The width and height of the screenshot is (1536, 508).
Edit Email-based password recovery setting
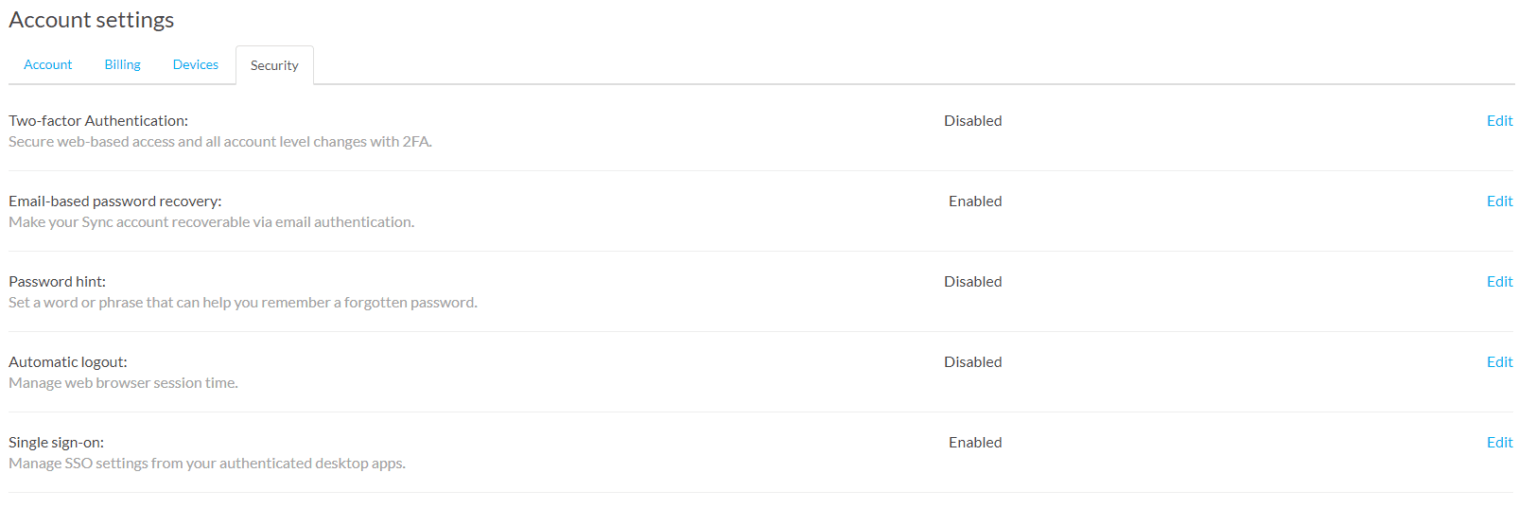1499,201
